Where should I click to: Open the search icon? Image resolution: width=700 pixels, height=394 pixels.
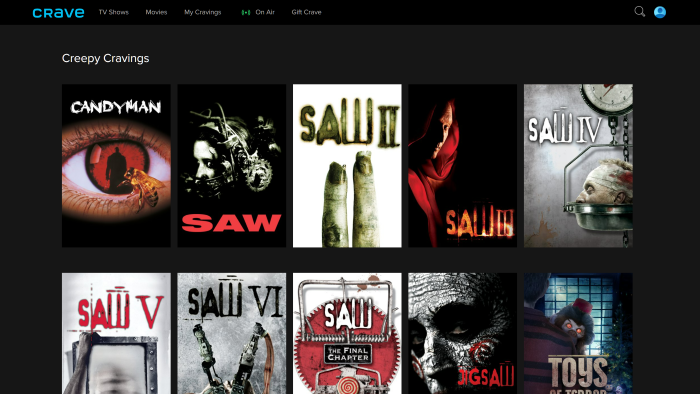(x=639, y=12)
